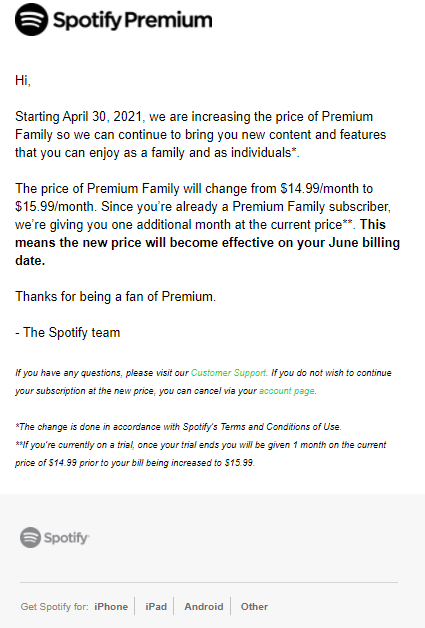Image resolution: width=425 pixels, height=628 pixels.
Task: Click the gray Spotify wordmark in footer
Action: (66, 538)
